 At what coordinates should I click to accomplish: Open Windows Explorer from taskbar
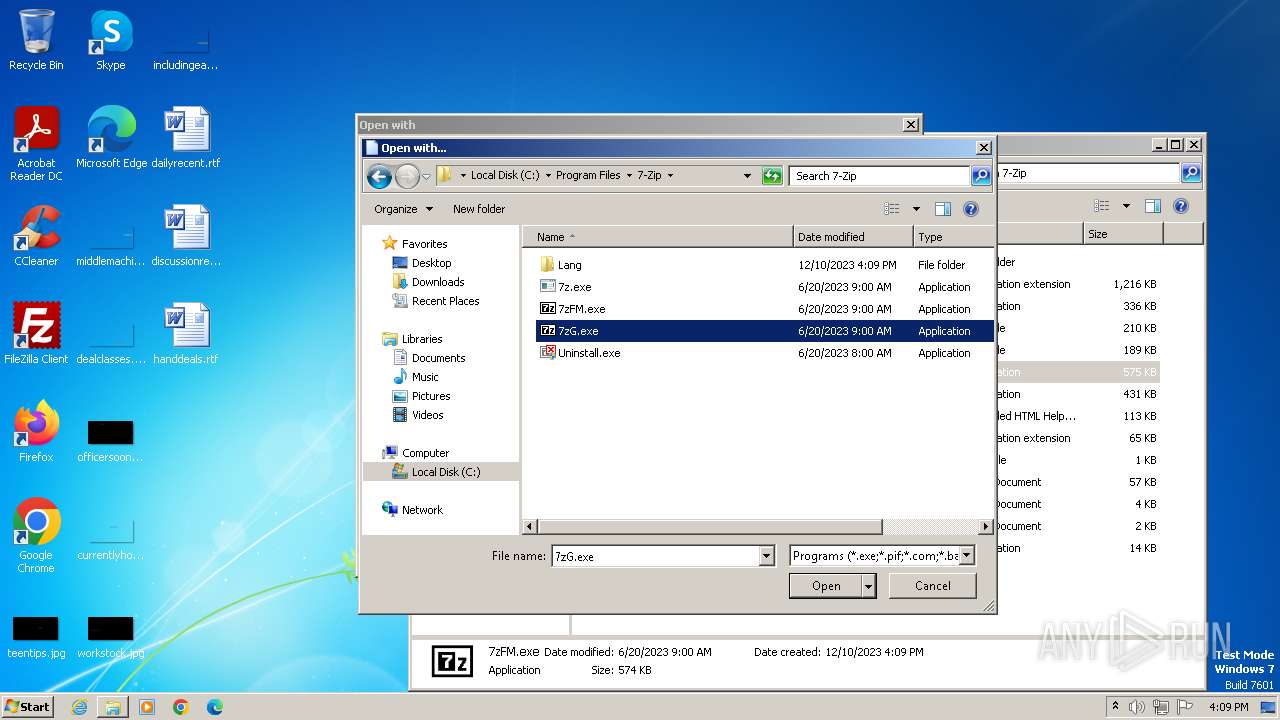pyautogui.click(x=113, y=707)
